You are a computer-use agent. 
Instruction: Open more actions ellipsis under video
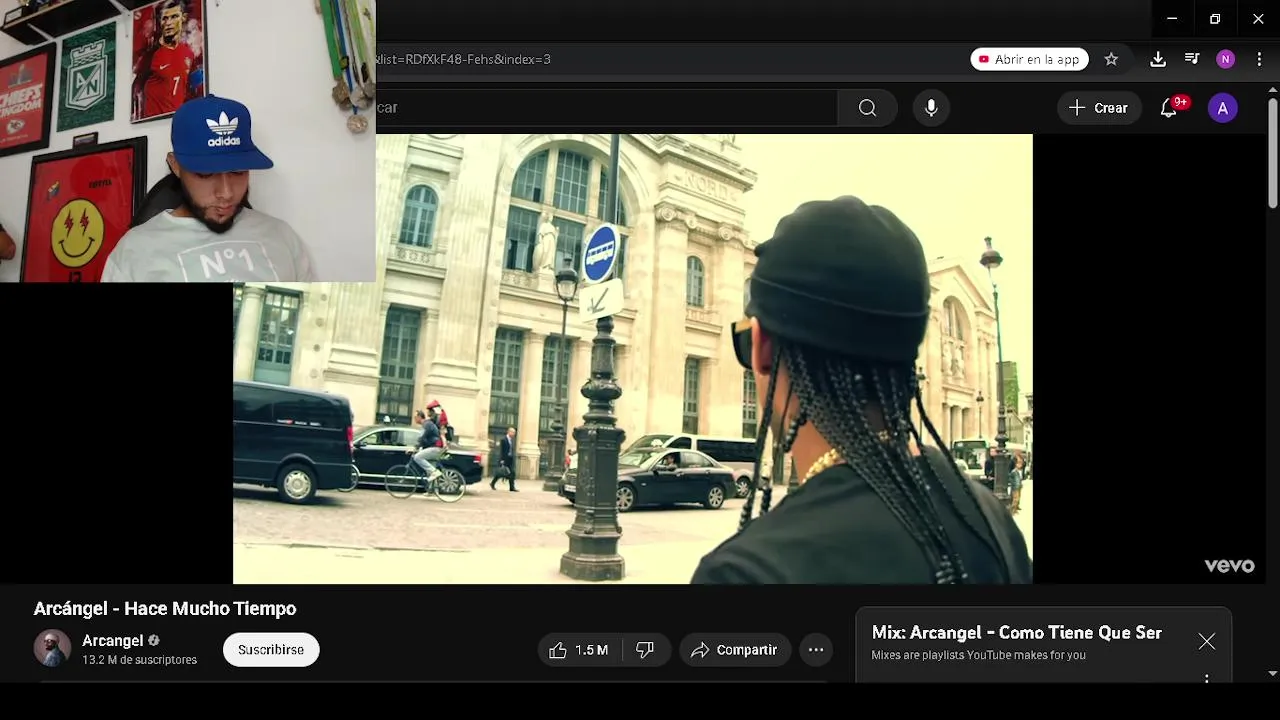click(x=816, y=650)
